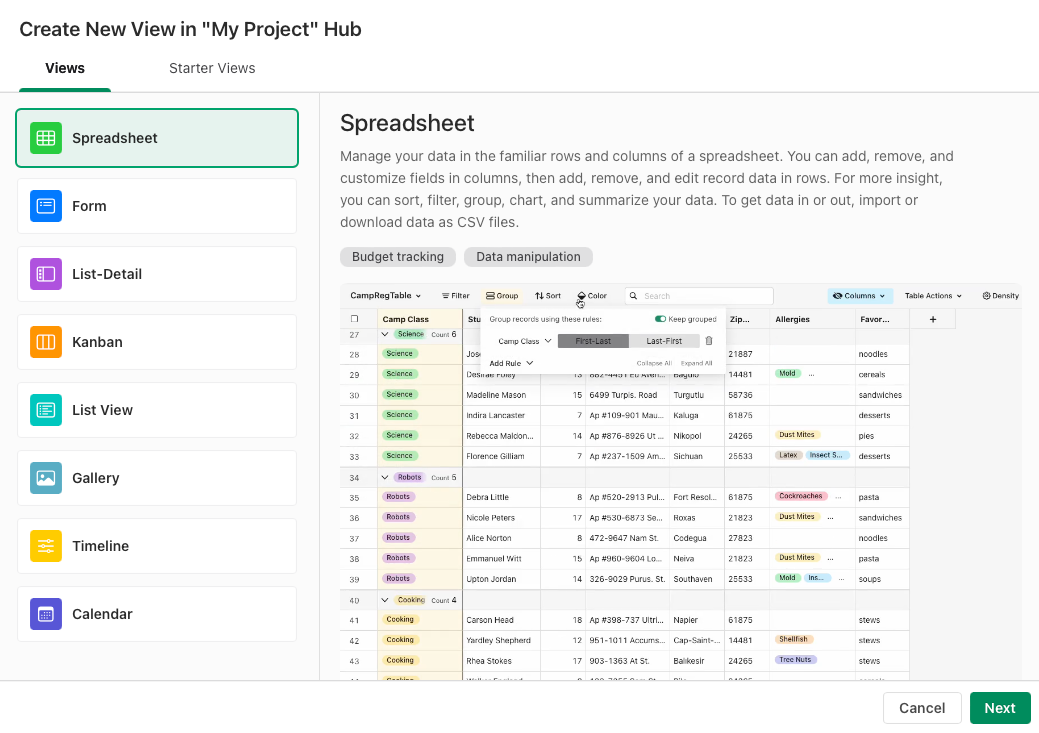The width and height of the screenshot is (1039, 733).
Task: Click the Carson Head cell
Action: [x=502, y=620]
